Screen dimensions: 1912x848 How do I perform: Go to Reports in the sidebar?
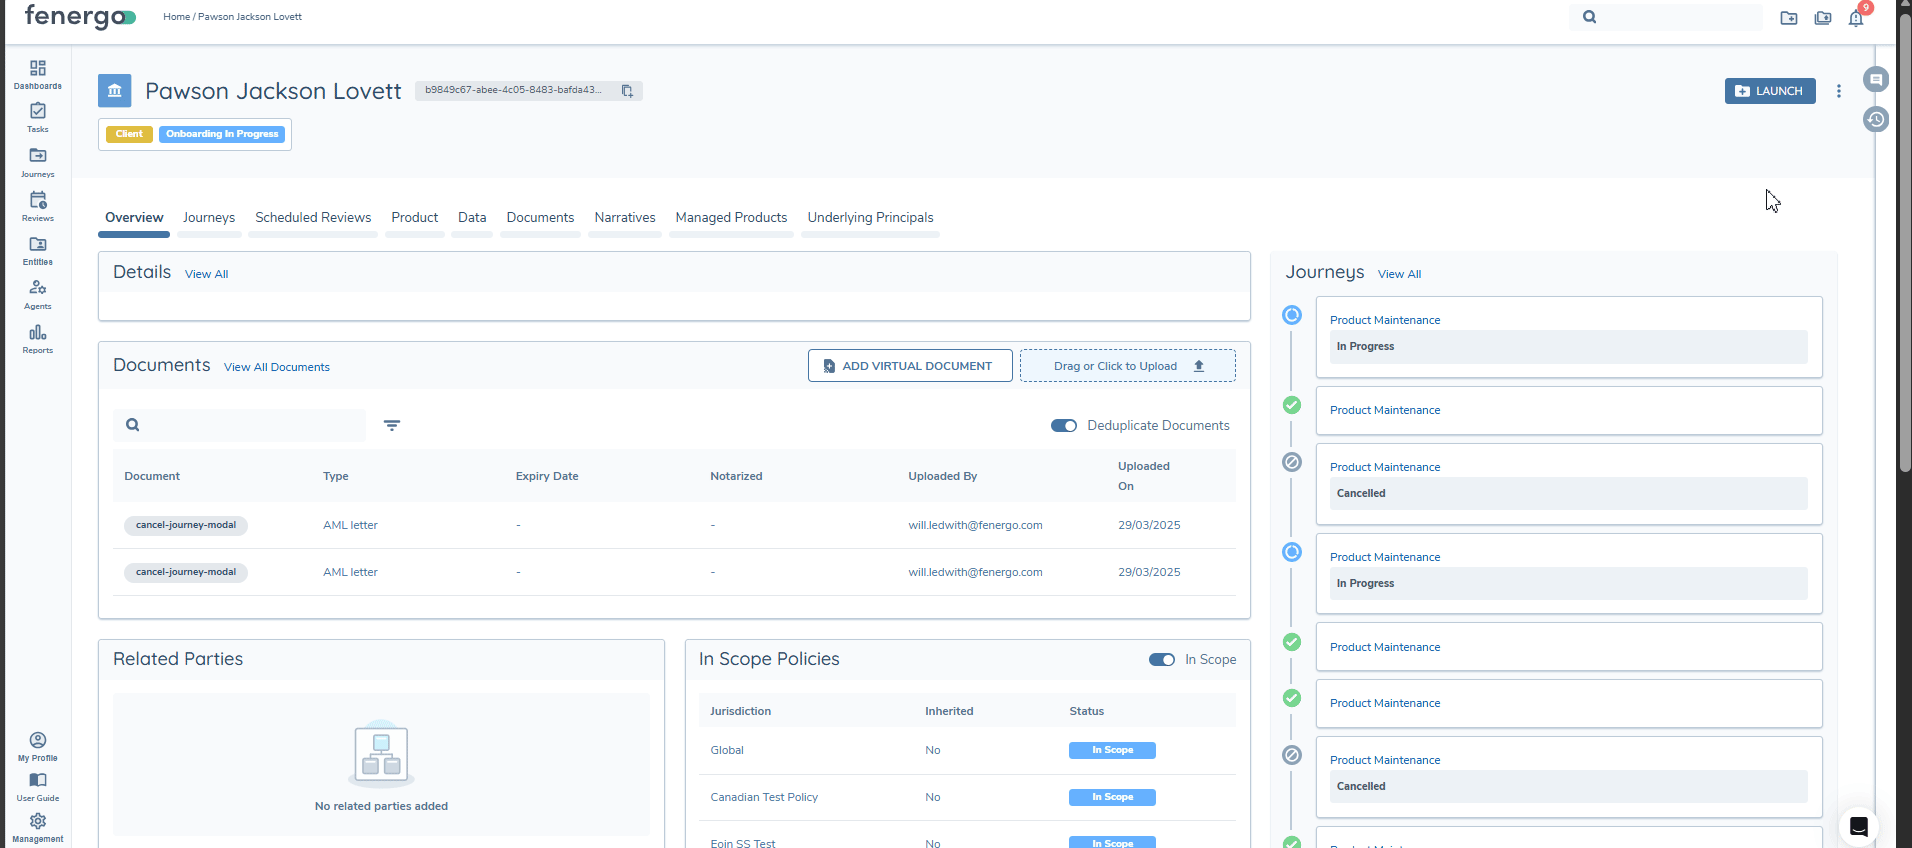(x=38, y=338)
